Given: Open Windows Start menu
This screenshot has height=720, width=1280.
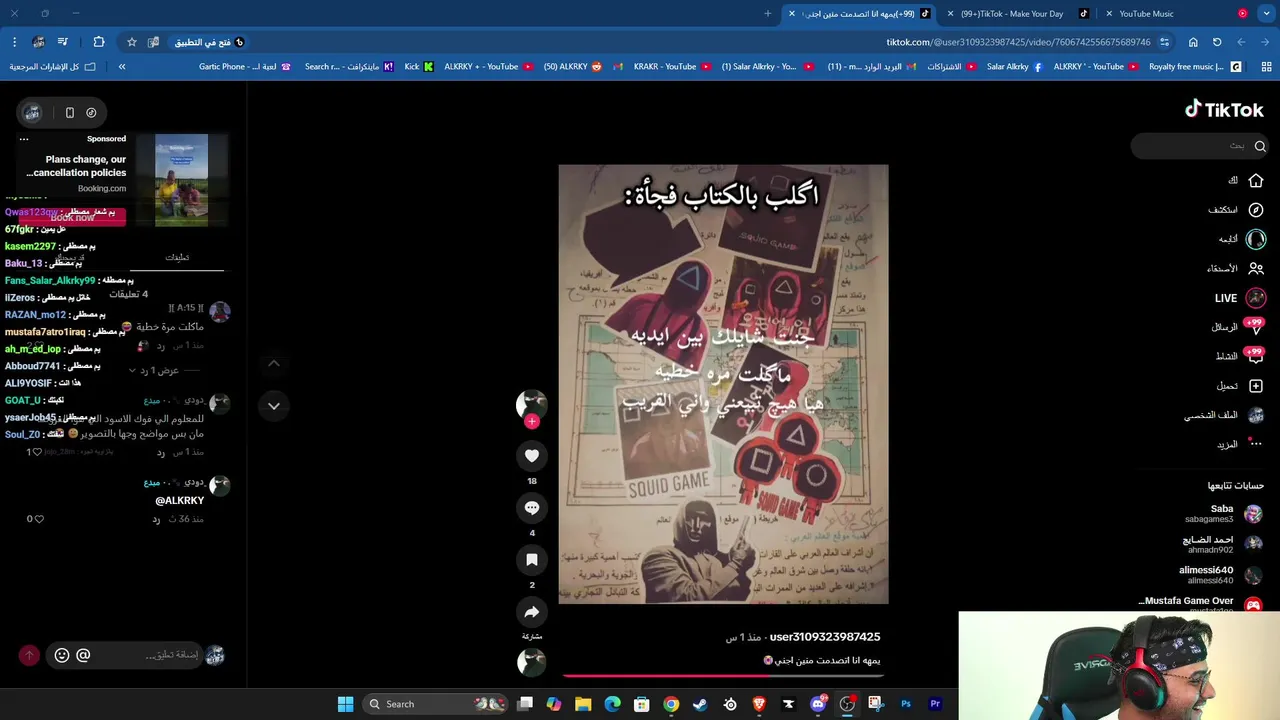Looking at the screenshot, I should (x=345, y=704).
